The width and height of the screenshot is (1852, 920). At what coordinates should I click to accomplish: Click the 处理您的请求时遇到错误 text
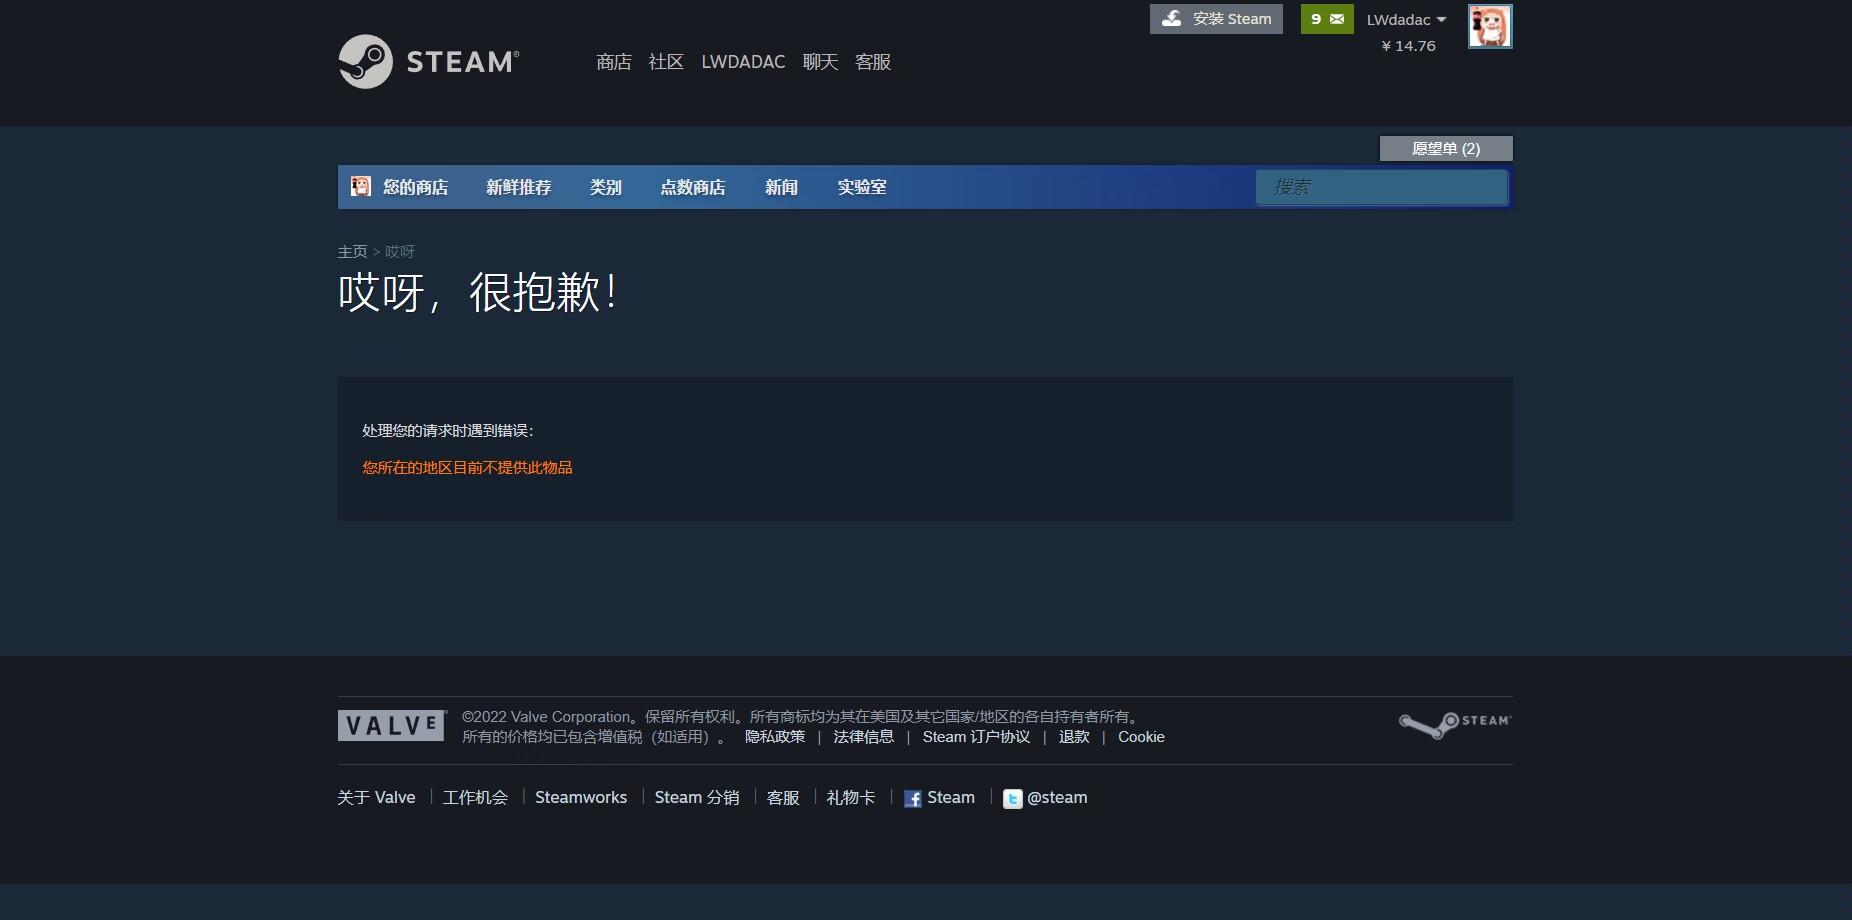[x=447, y=431]
